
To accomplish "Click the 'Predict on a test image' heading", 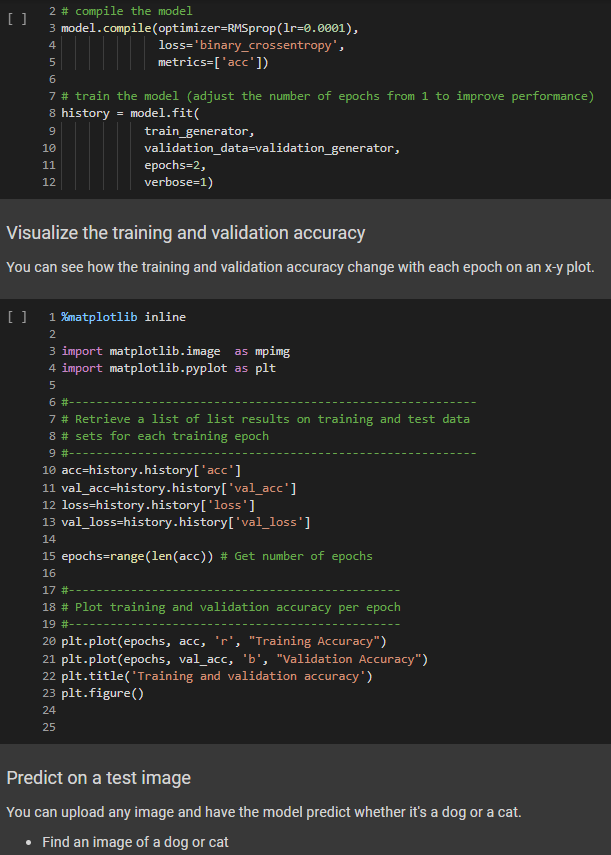I will (99, 778).
